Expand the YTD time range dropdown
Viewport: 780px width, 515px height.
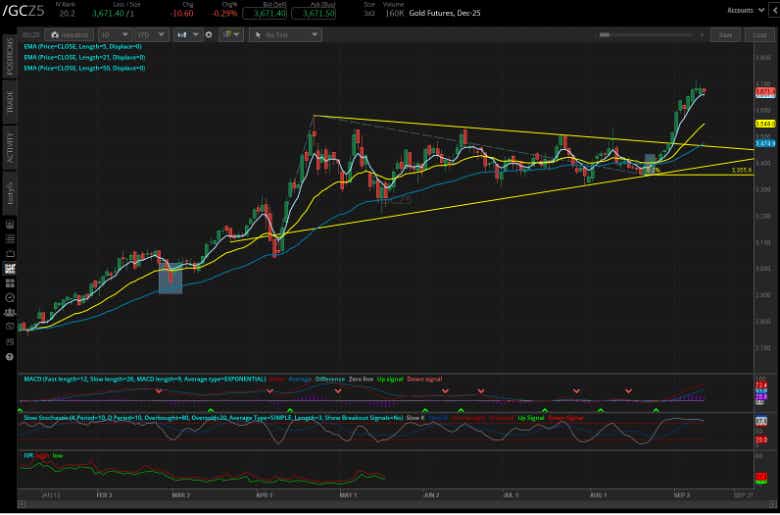pos(151,35)
